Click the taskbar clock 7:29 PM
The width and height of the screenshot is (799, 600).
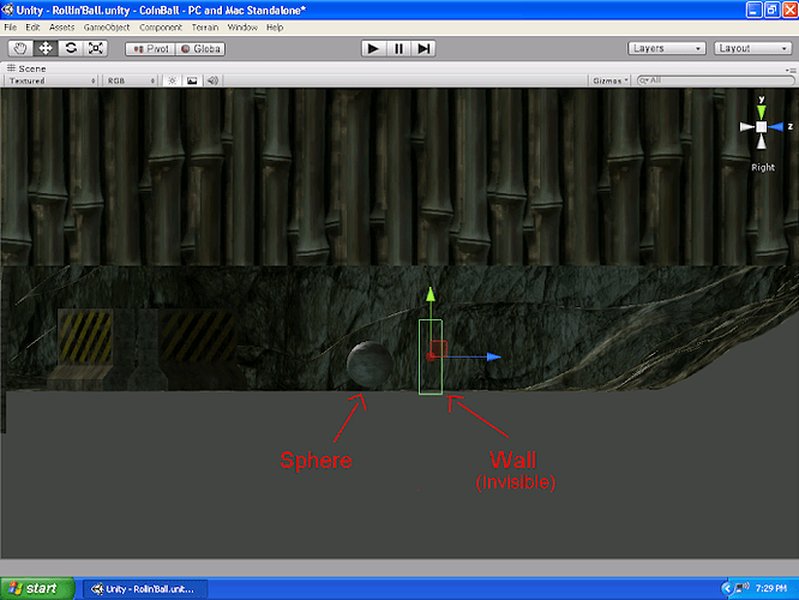pyautogui.click(x=771, y=589)
